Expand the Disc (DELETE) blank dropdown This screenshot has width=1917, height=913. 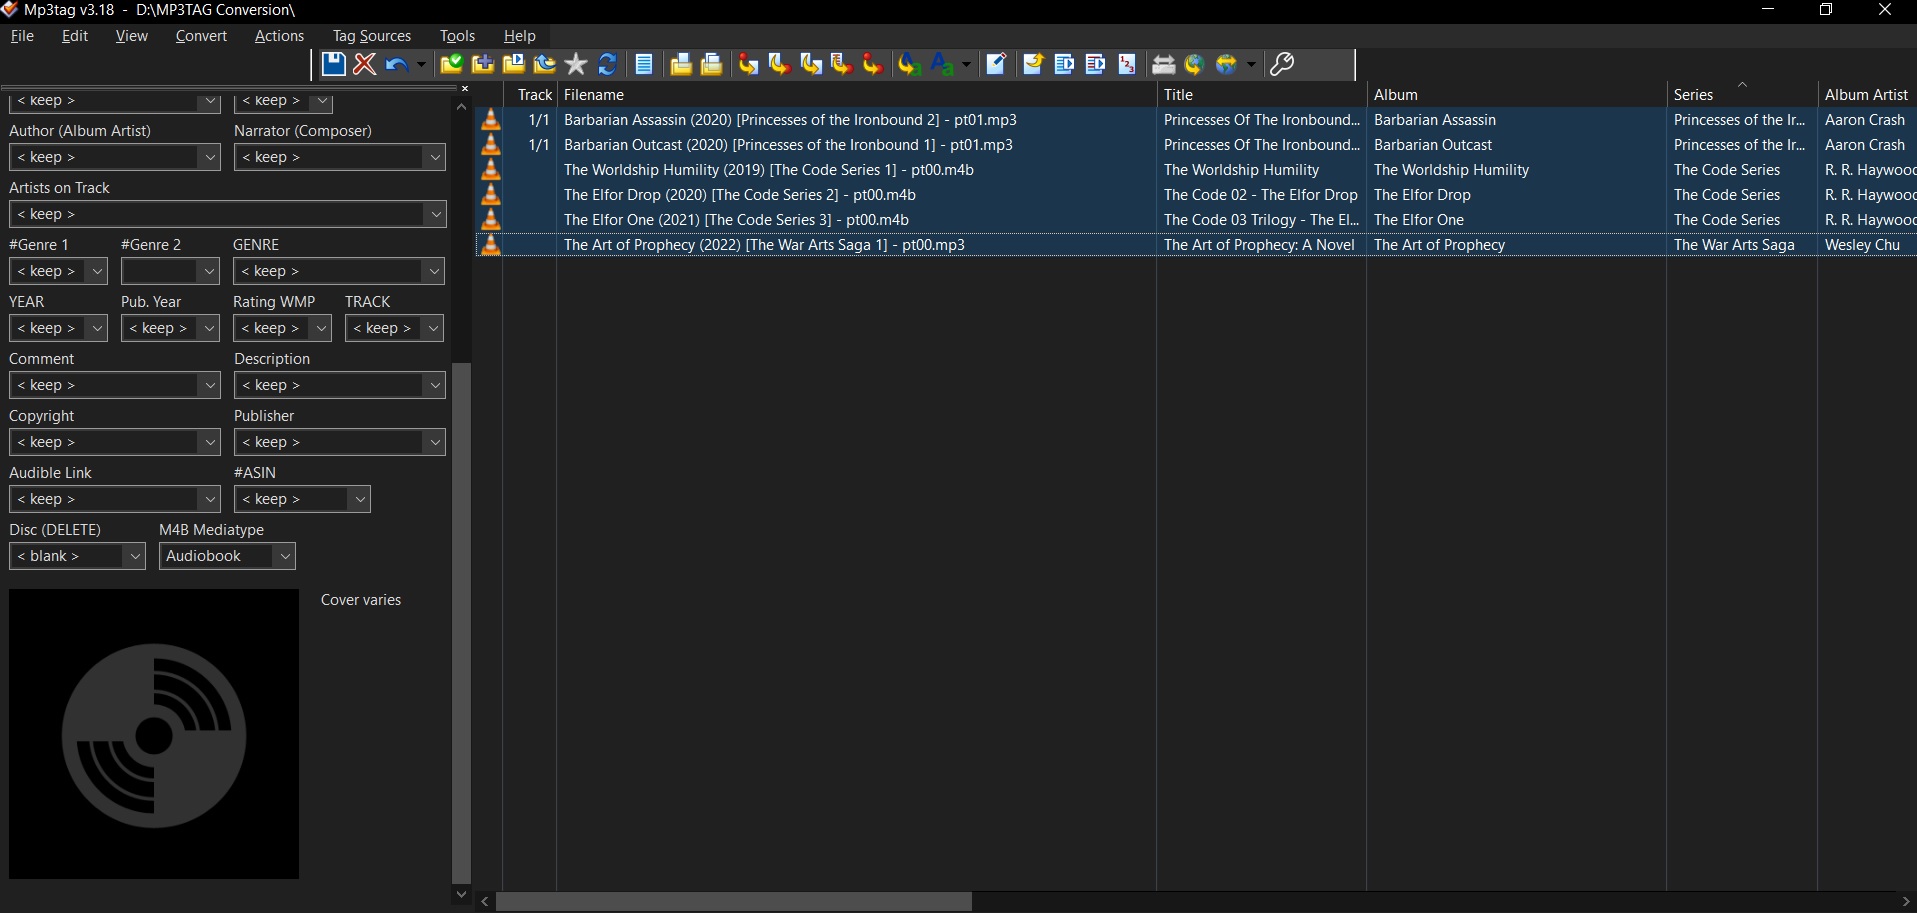pos(135,556)
